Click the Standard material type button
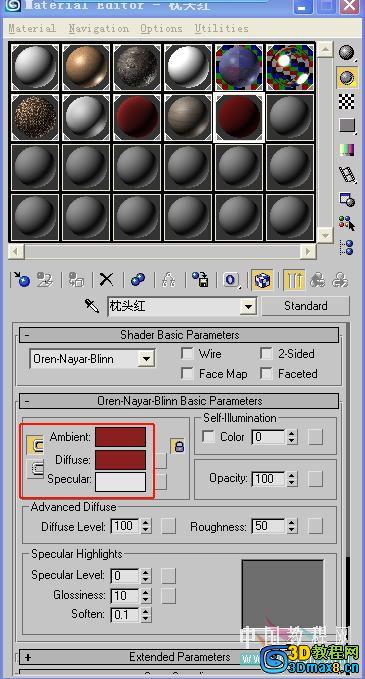365x679 pixels. tap(305, 306)
